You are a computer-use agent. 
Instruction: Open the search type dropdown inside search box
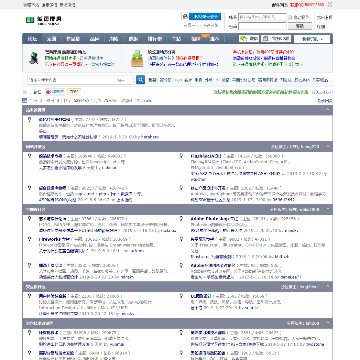tap(121, 80)
